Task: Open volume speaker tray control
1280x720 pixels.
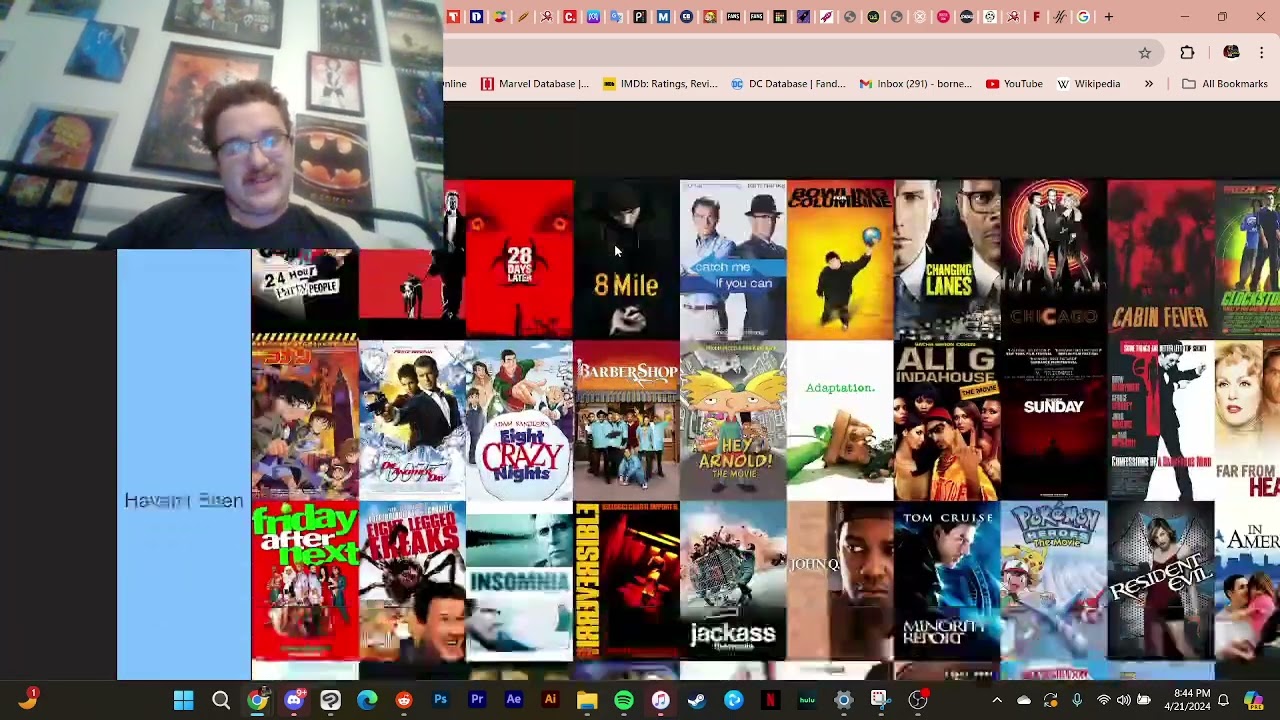Action: [1124, 700]
